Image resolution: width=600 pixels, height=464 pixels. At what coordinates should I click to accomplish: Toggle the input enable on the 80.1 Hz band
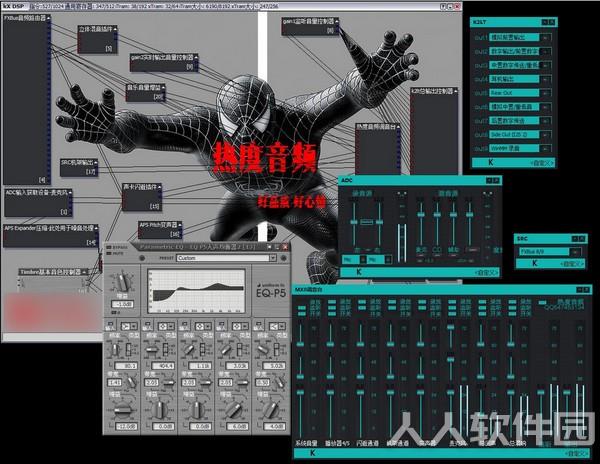click(x=110, y=326)
